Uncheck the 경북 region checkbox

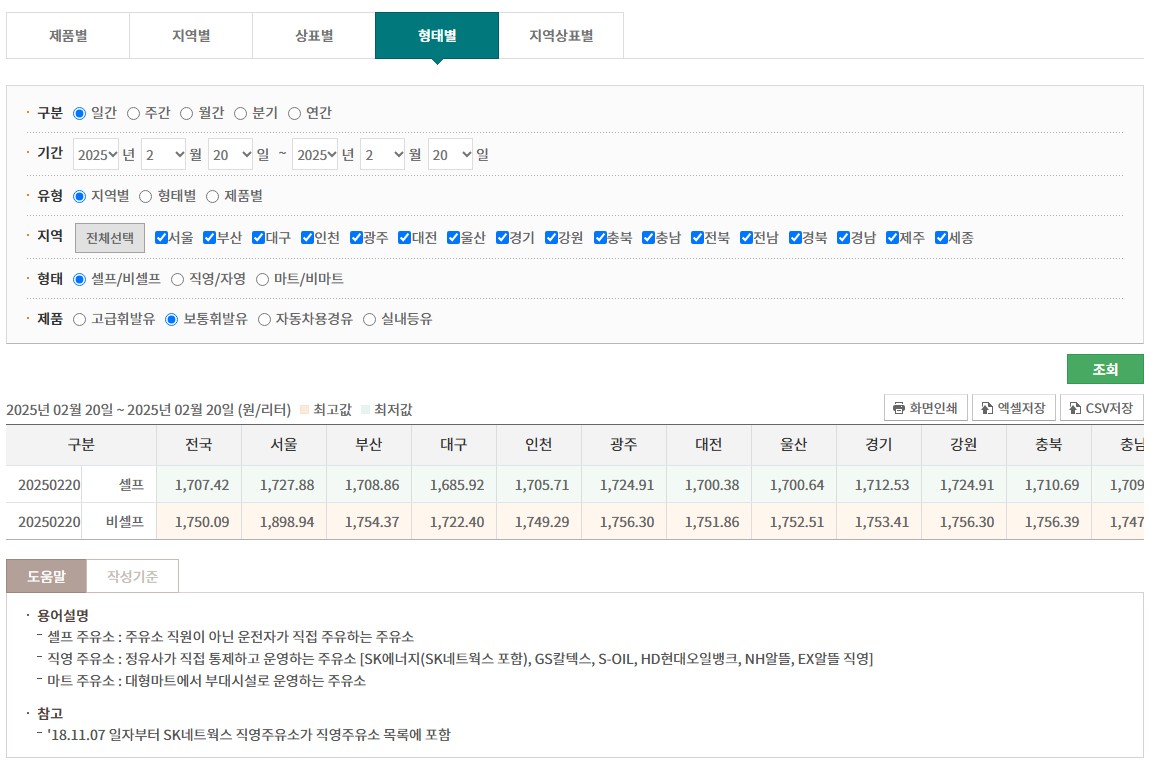point(795,238)
